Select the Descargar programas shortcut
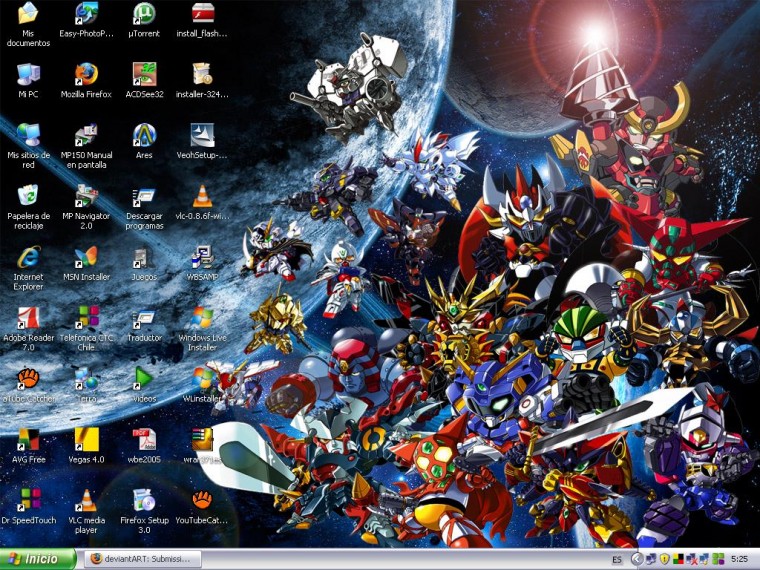Image resolution: width=760 pixels, height=570 pixels. point(144,196)
